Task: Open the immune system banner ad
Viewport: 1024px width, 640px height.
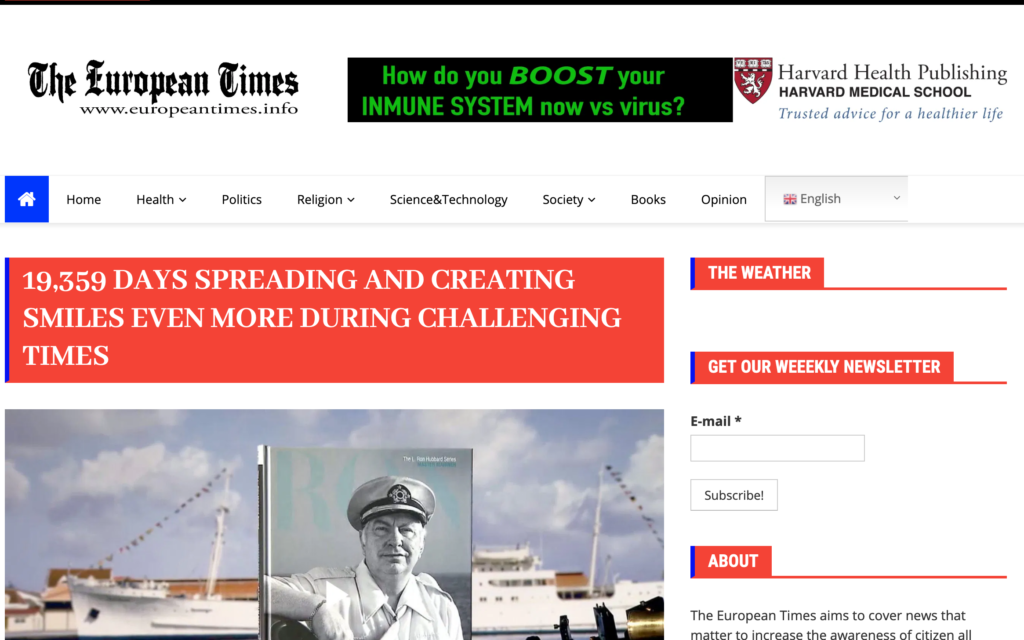Action: [540, 89]
